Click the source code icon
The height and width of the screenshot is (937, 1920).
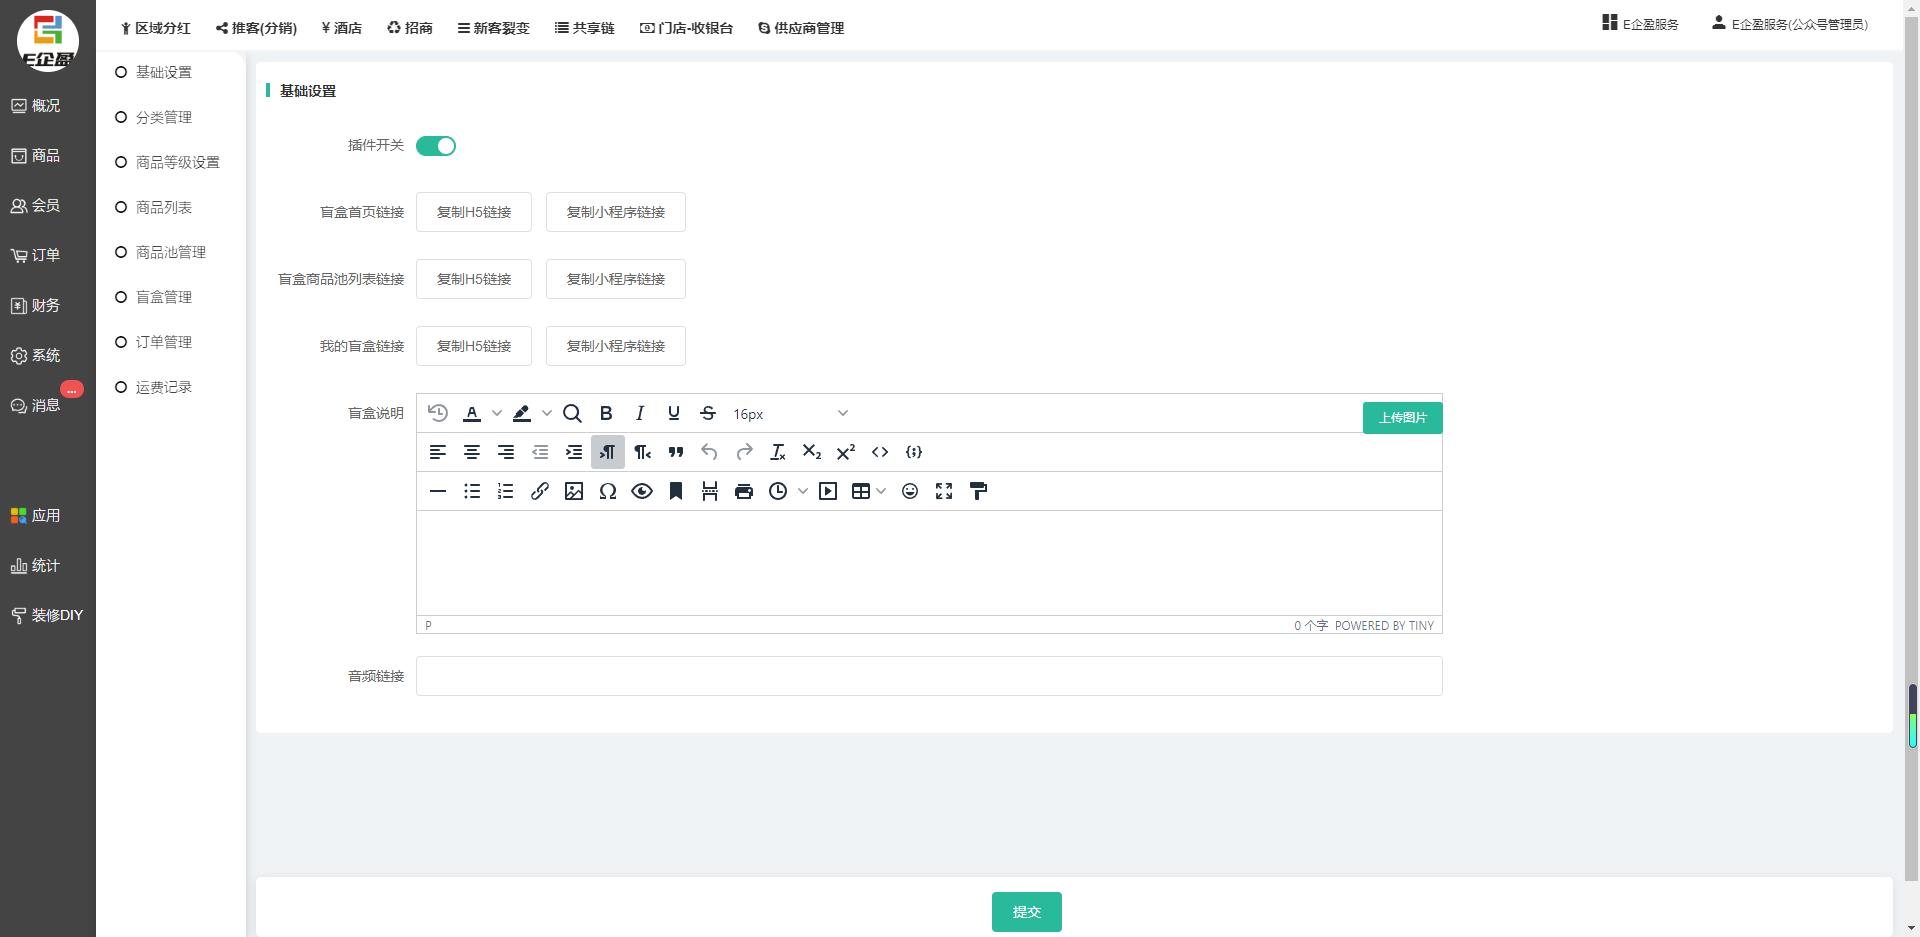[x=880, y=452]
